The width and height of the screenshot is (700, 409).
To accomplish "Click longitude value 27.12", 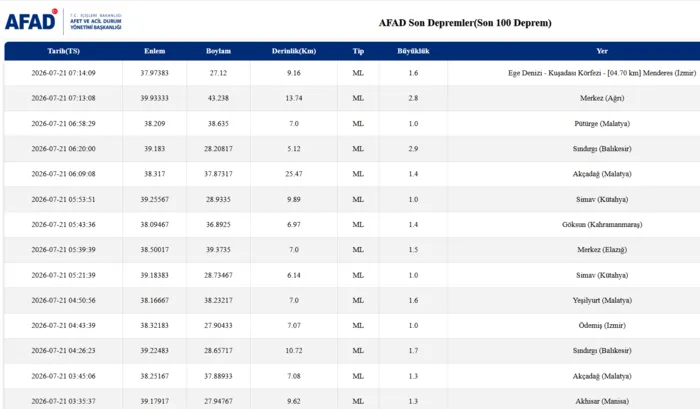I will click(x=218, y=73).
